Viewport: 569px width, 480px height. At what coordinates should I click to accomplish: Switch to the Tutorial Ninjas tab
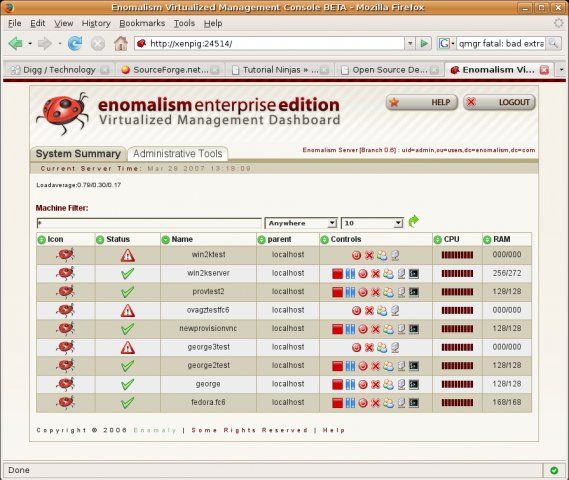click(x=280, y=70)
